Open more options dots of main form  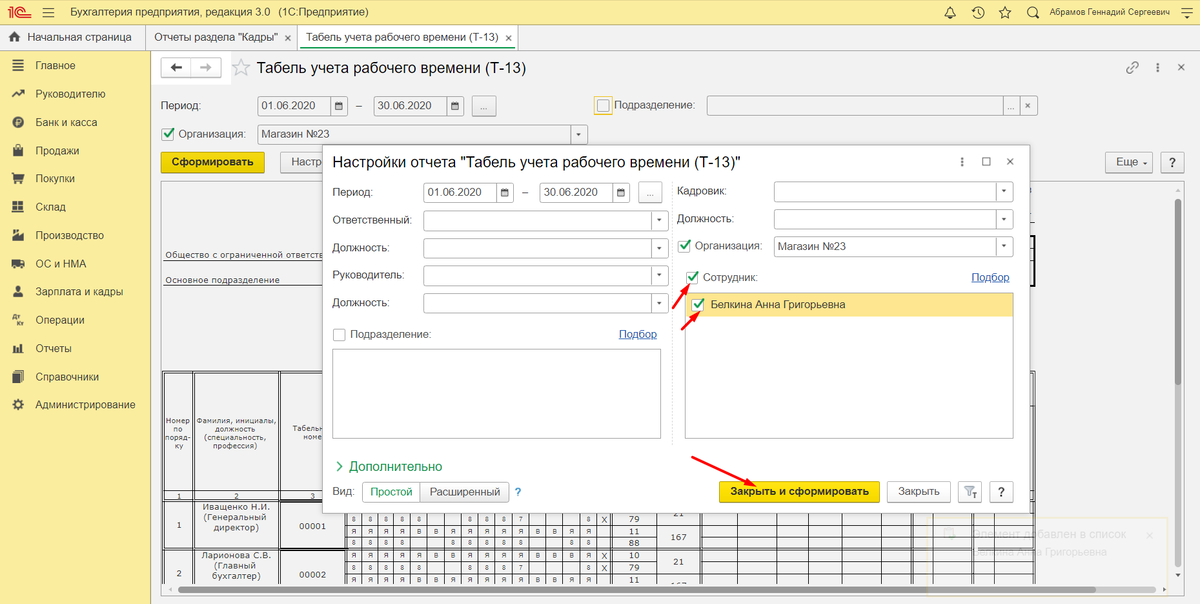(1160, 68)
